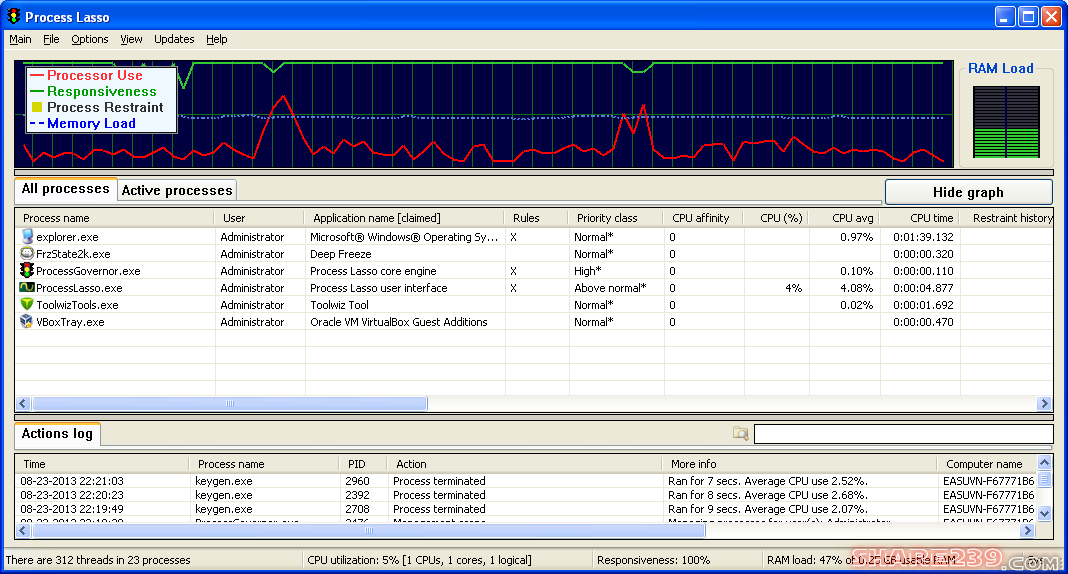Sort actions log by More info column

click(798, 464)
